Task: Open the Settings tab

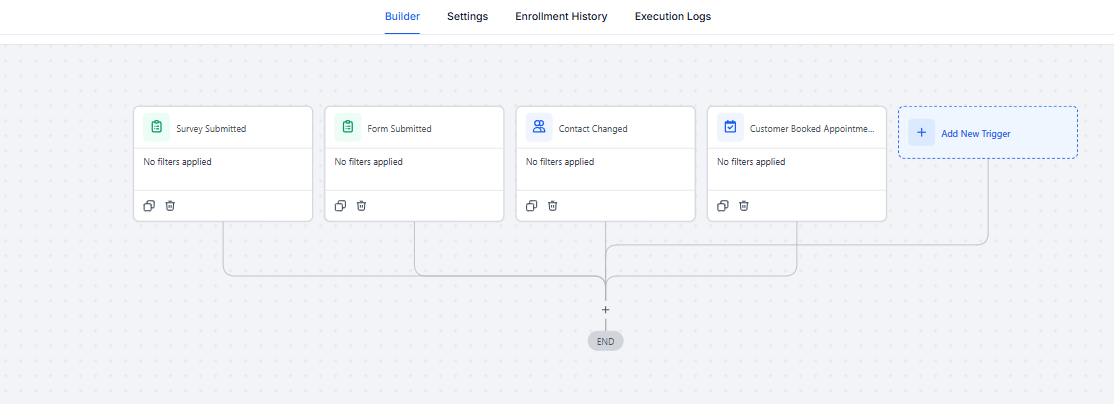Action: [x=467, y=16]
